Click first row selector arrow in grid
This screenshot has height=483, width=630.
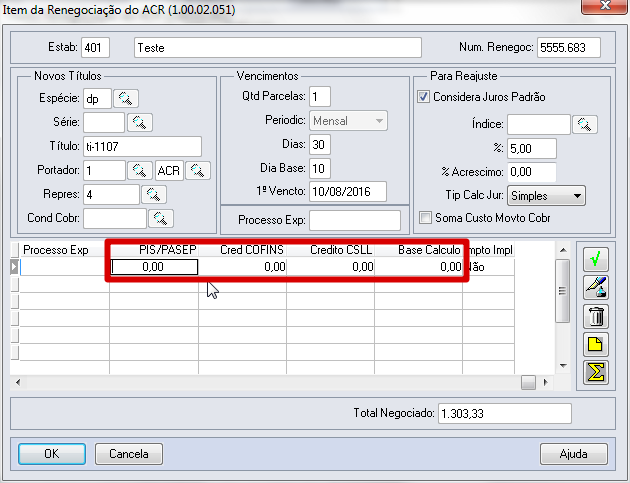[x=14, y=267]
